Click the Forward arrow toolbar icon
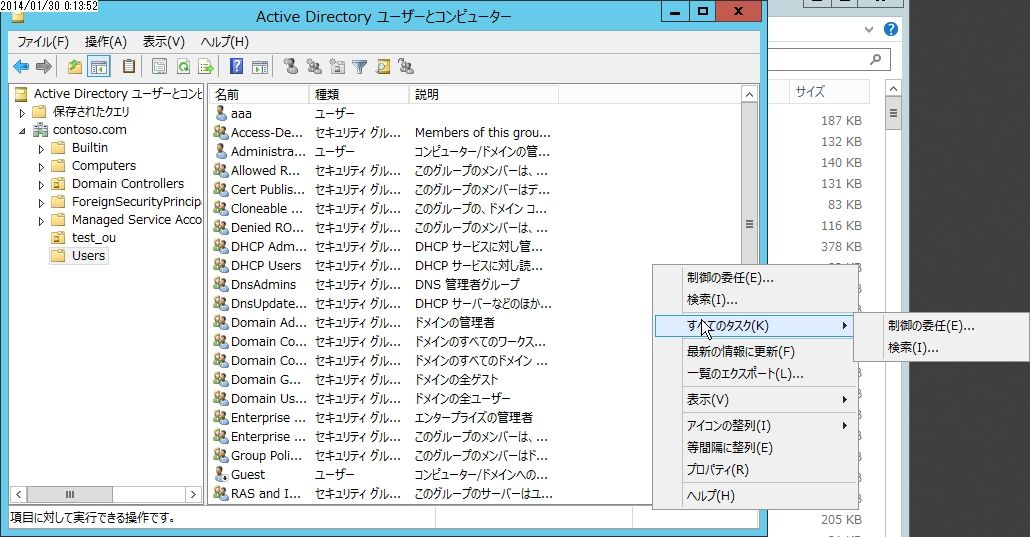Image resolution: width=1030 pixels, height=537 pixels. point(43,66)
